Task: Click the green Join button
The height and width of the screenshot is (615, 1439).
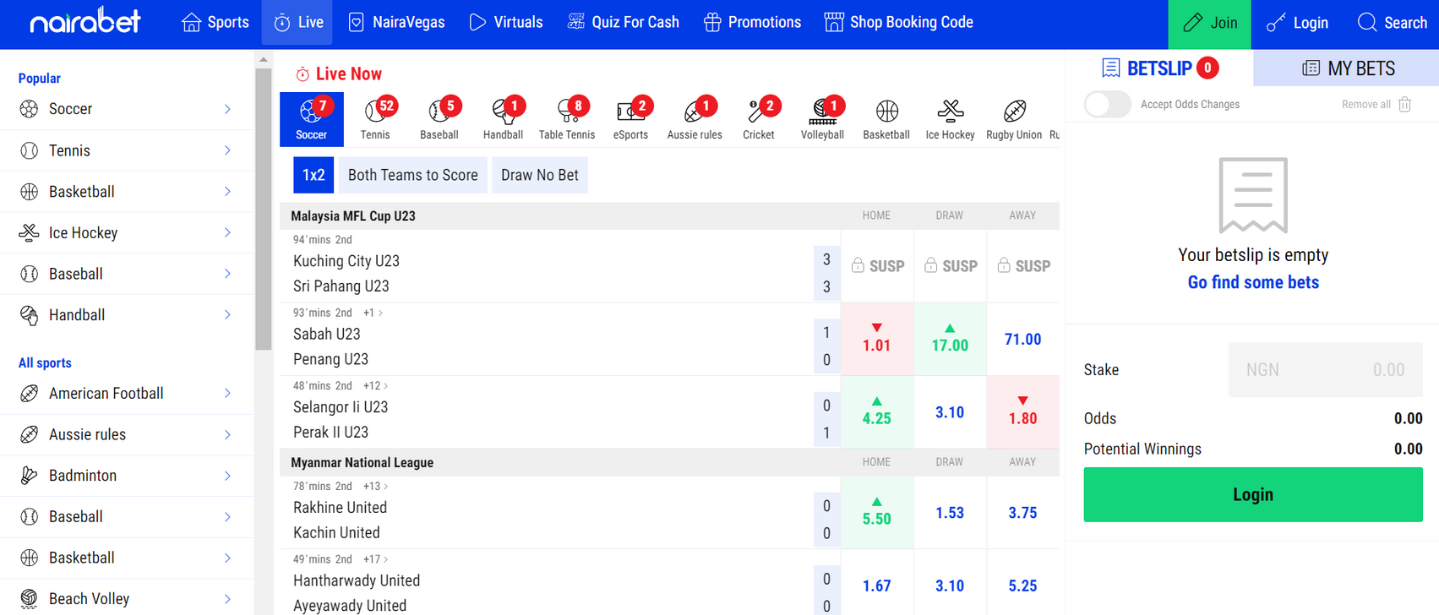Action: tap(1209, 24)
